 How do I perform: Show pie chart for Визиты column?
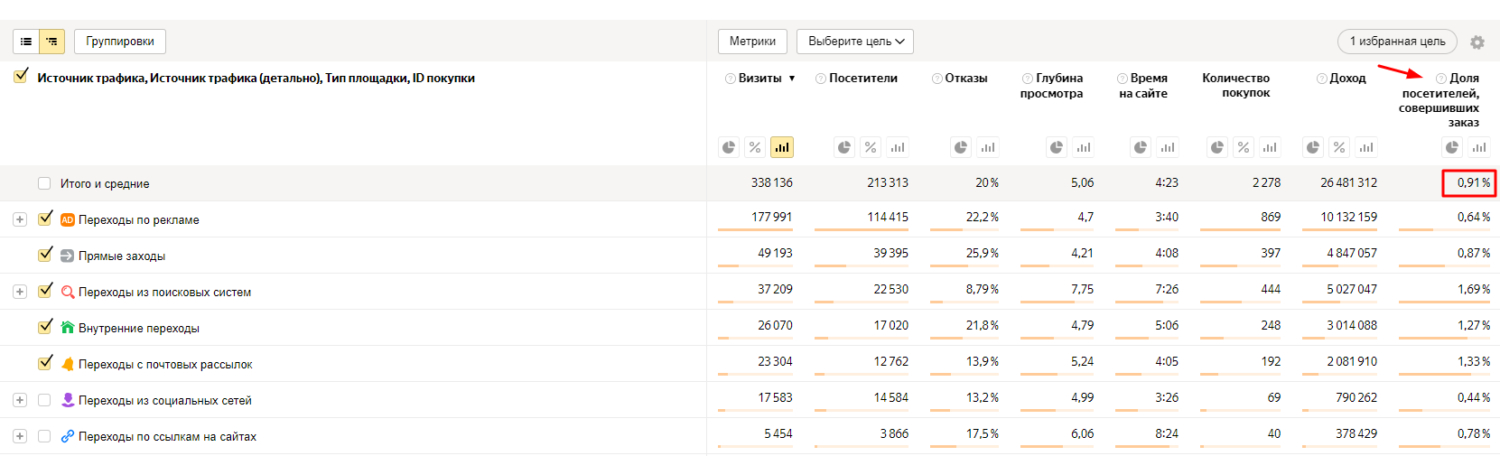coord(730,147)
